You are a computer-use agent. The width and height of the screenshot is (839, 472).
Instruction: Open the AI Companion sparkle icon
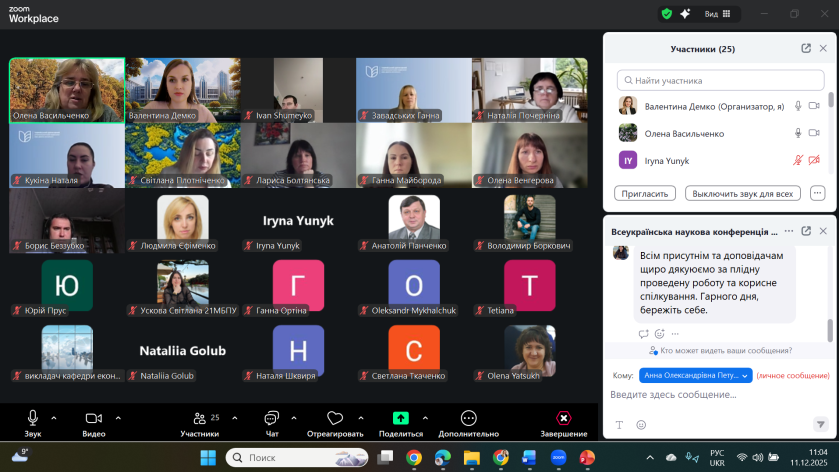[685, 14]
